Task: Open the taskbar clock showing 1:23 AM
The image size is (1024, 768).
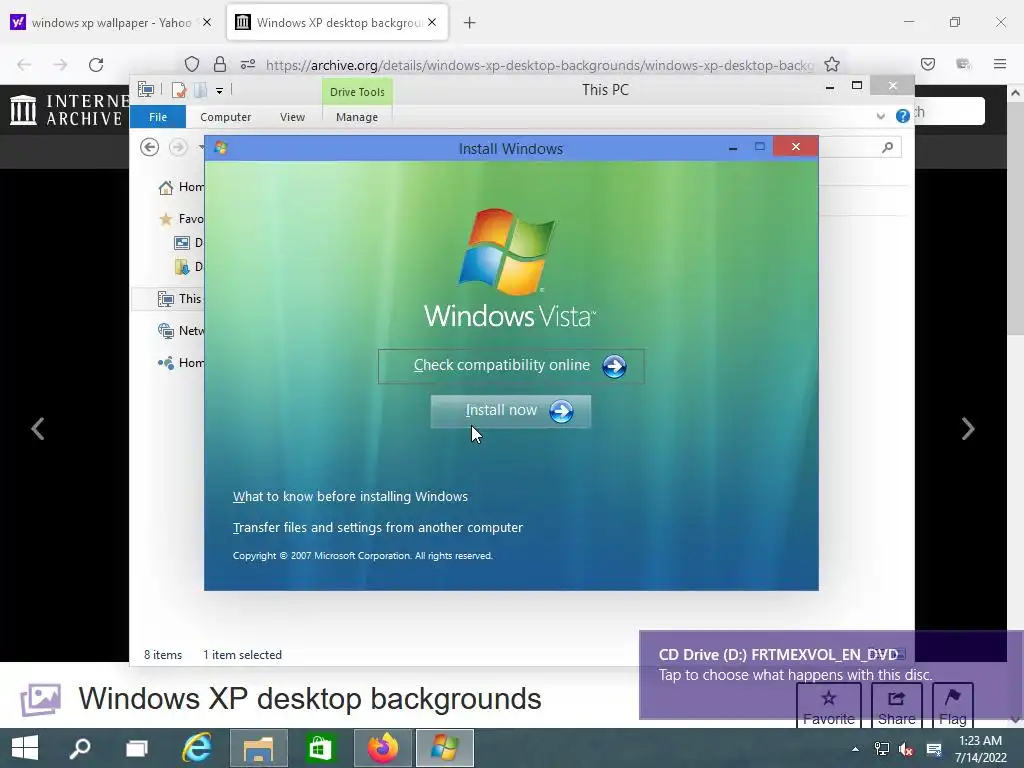Action: pos(980,749)
